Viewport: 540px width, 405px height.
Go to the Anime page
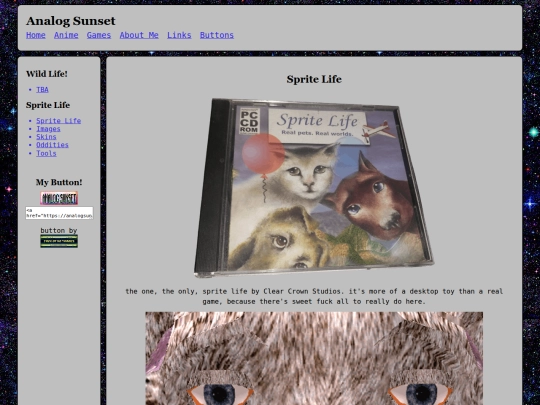66,35
